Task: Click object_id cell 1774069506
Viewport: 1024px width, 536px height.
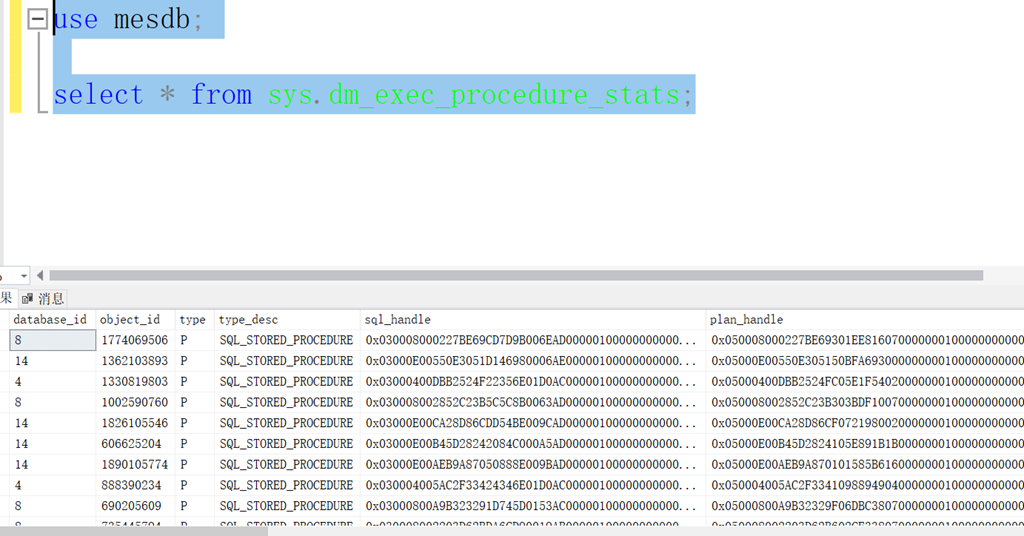Action: [x=135, y=340]
